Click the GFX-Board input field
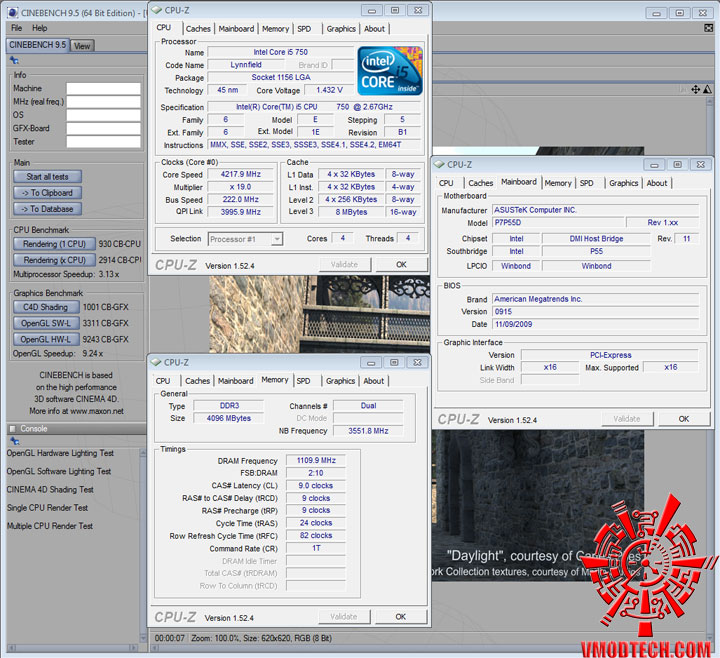720x658 pixels. tap(103, 129)
